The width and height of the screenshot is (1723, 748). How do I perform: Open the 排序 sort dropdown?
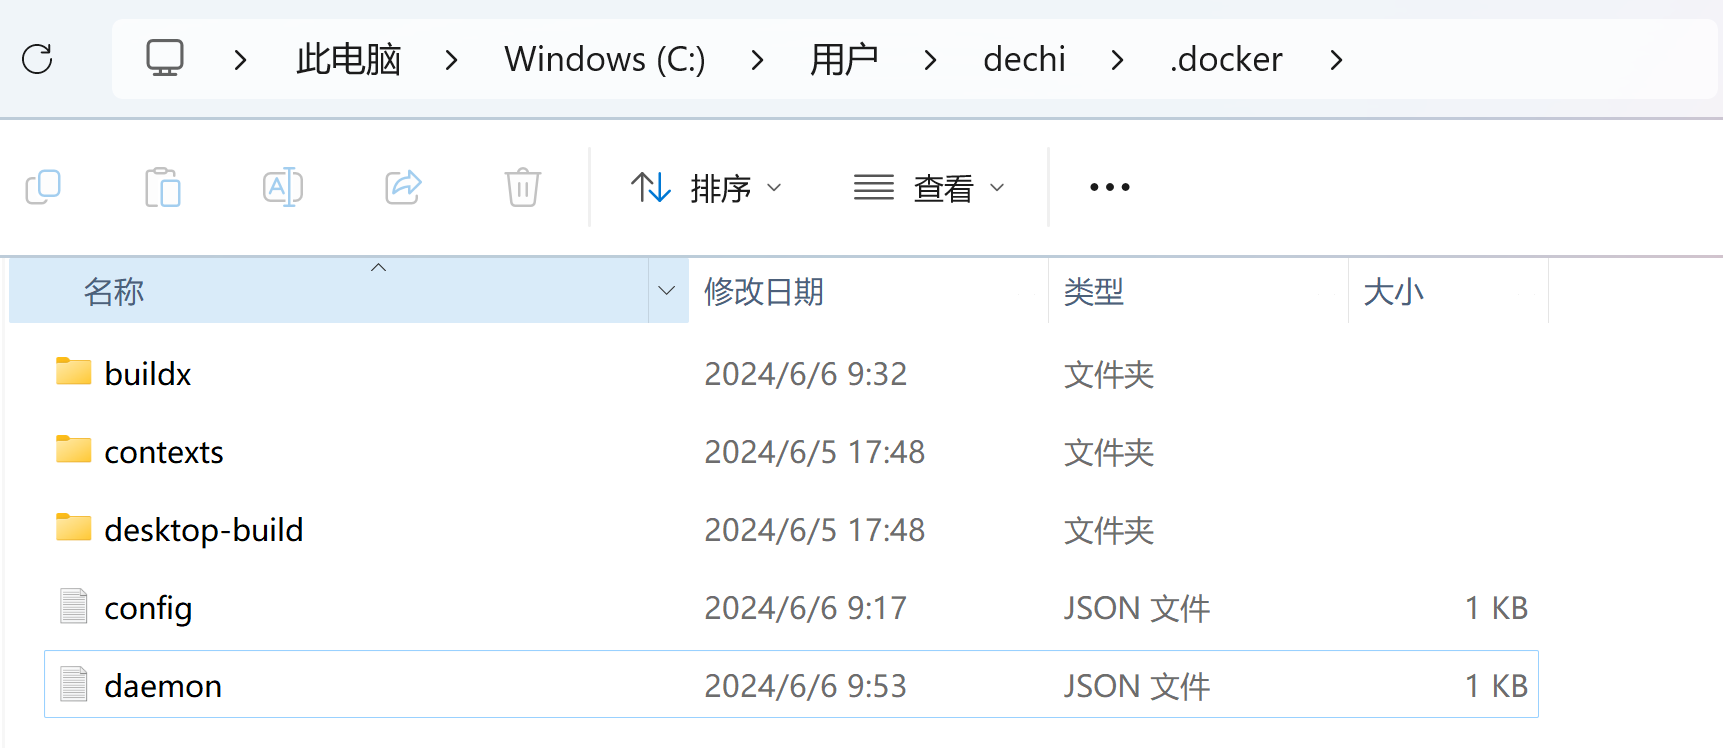[x=706, y=187]
